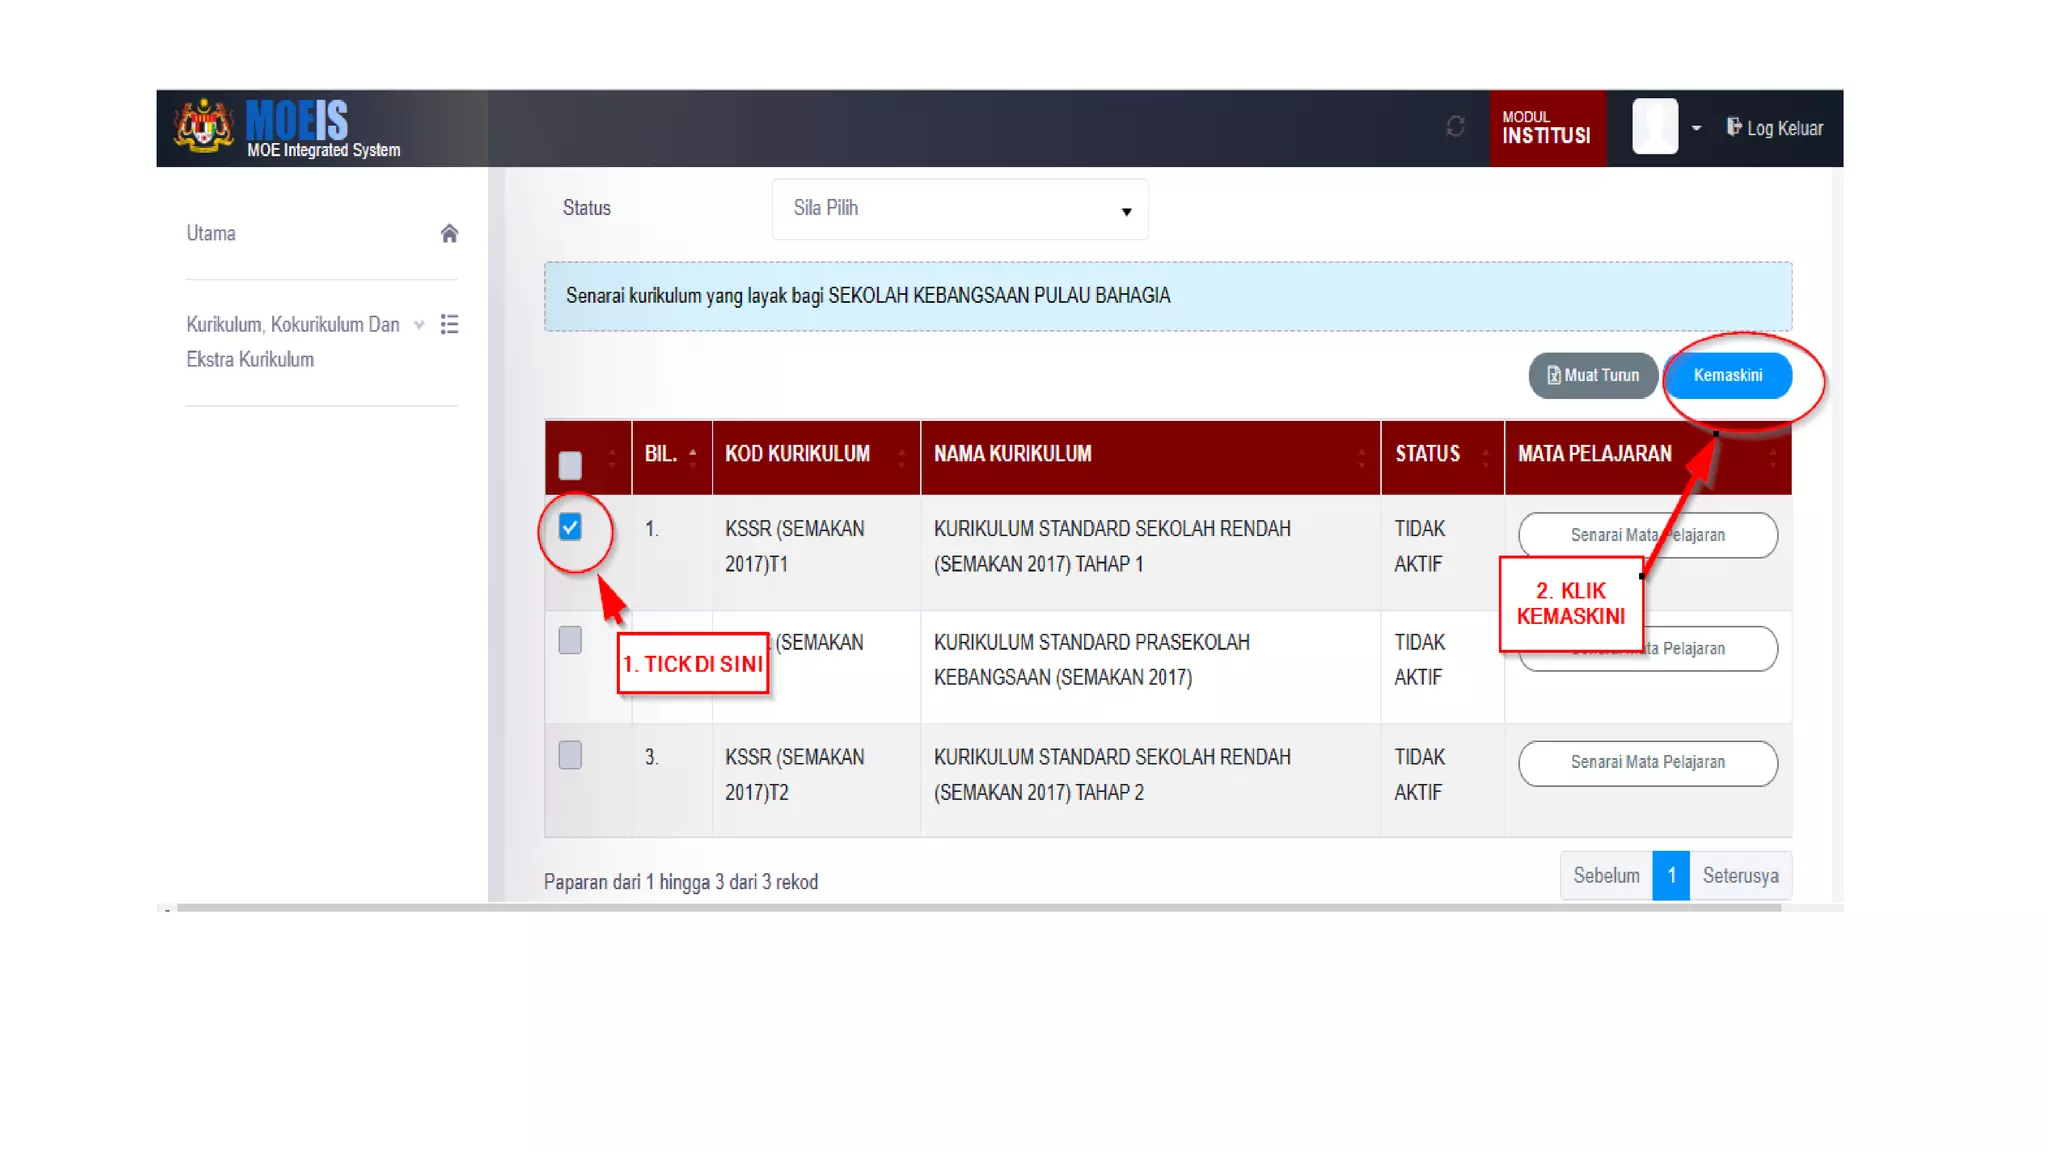This screenshot has width=2048, height=1152.
Task: Open the Status Sila Pilih dropdown
Action: (x=959, y=209)
